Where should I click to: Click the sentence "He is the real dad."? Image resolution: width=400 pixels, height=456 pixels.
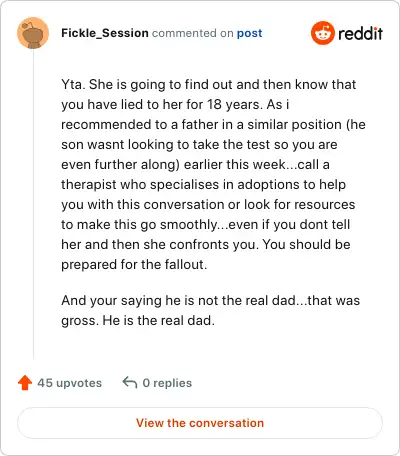pos(158,320)
